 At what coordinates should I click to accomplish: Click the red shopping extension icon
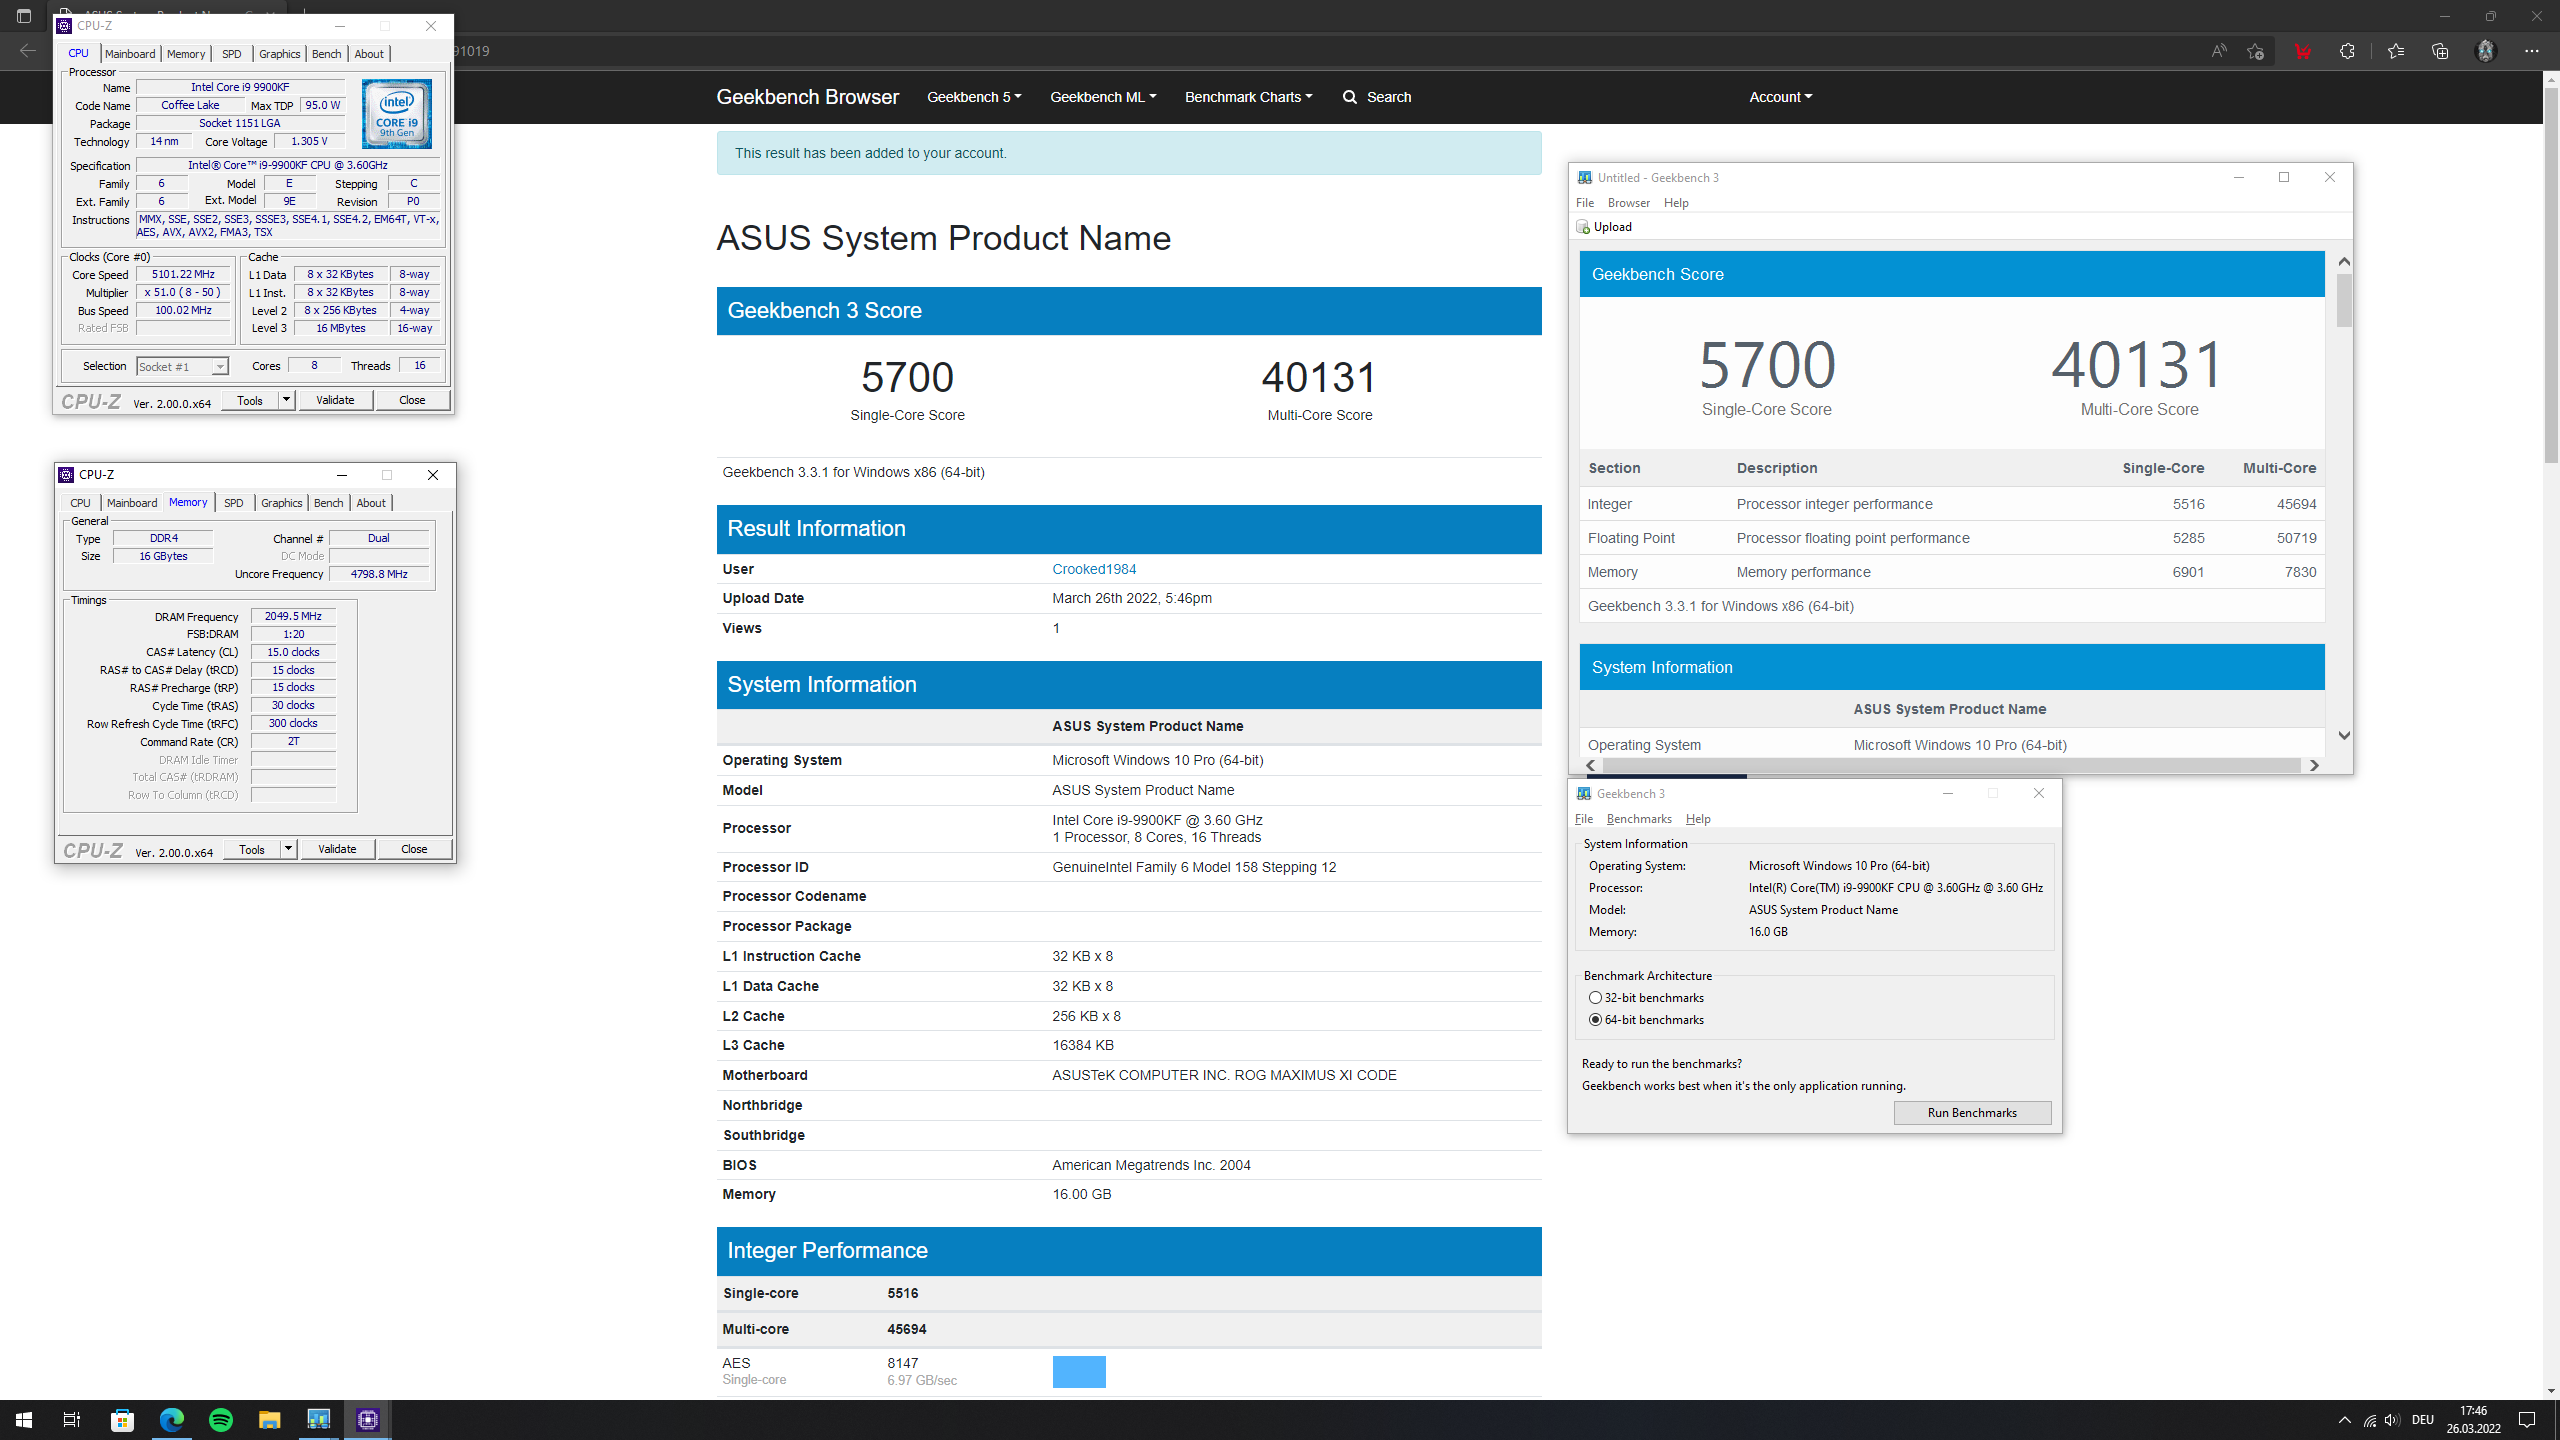2302,51
